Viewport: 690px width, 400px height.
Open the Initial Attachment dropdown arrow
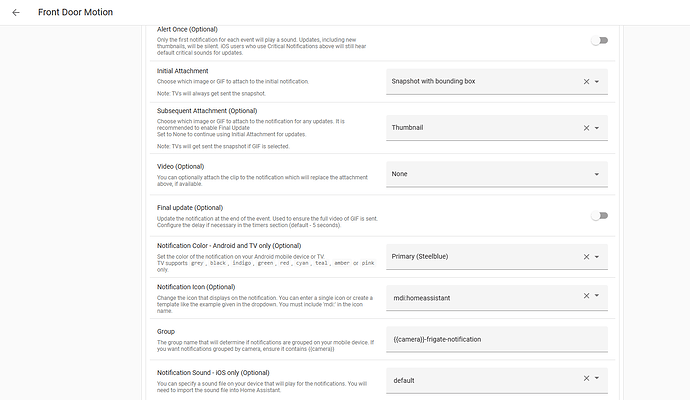pos(597,81)
